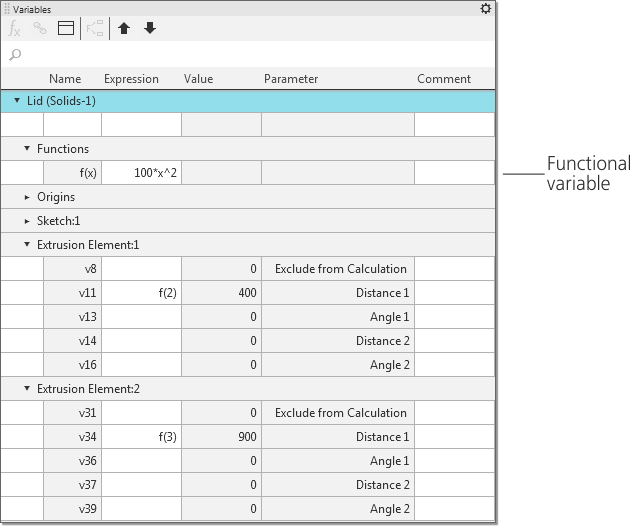Click the search magnifier icon
Viewport: 630px width, 526px height.
pos(15,54)
